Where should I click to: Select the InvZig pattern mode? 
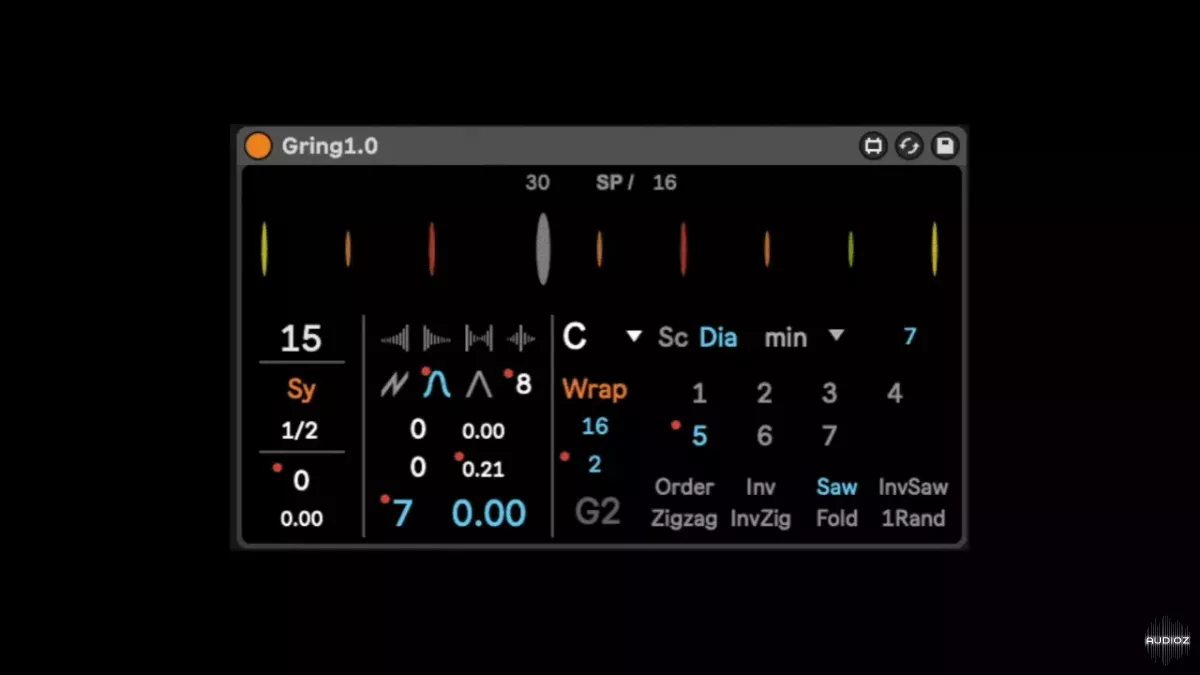761,519
